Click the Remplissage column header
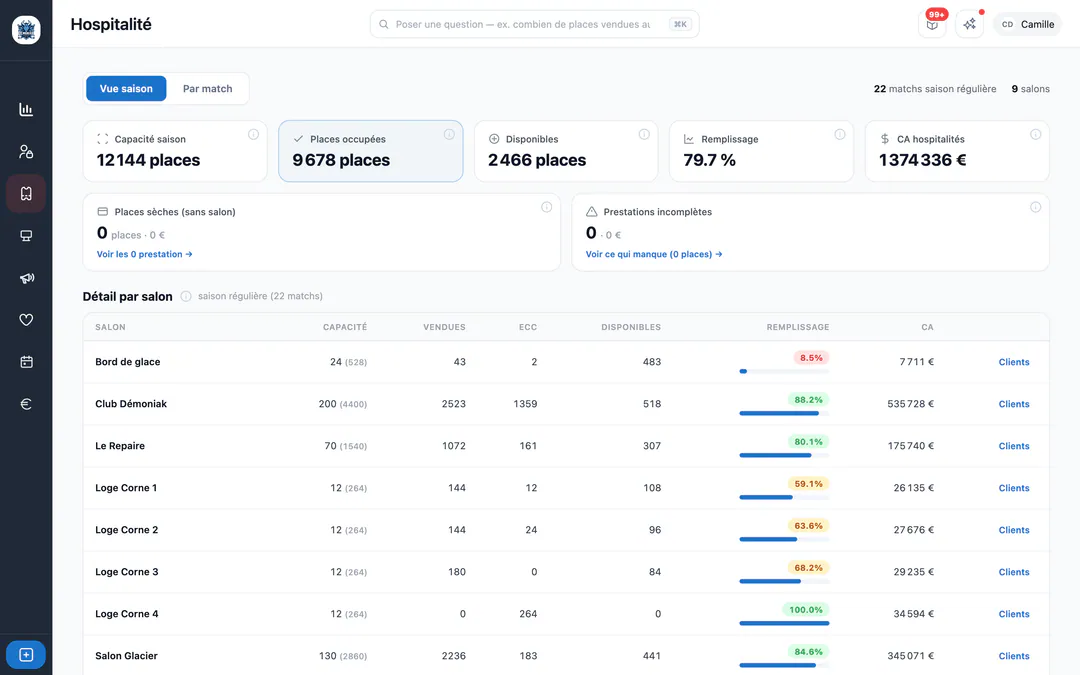The width and height of the screenshot is (1080, 675). (798, 327)
